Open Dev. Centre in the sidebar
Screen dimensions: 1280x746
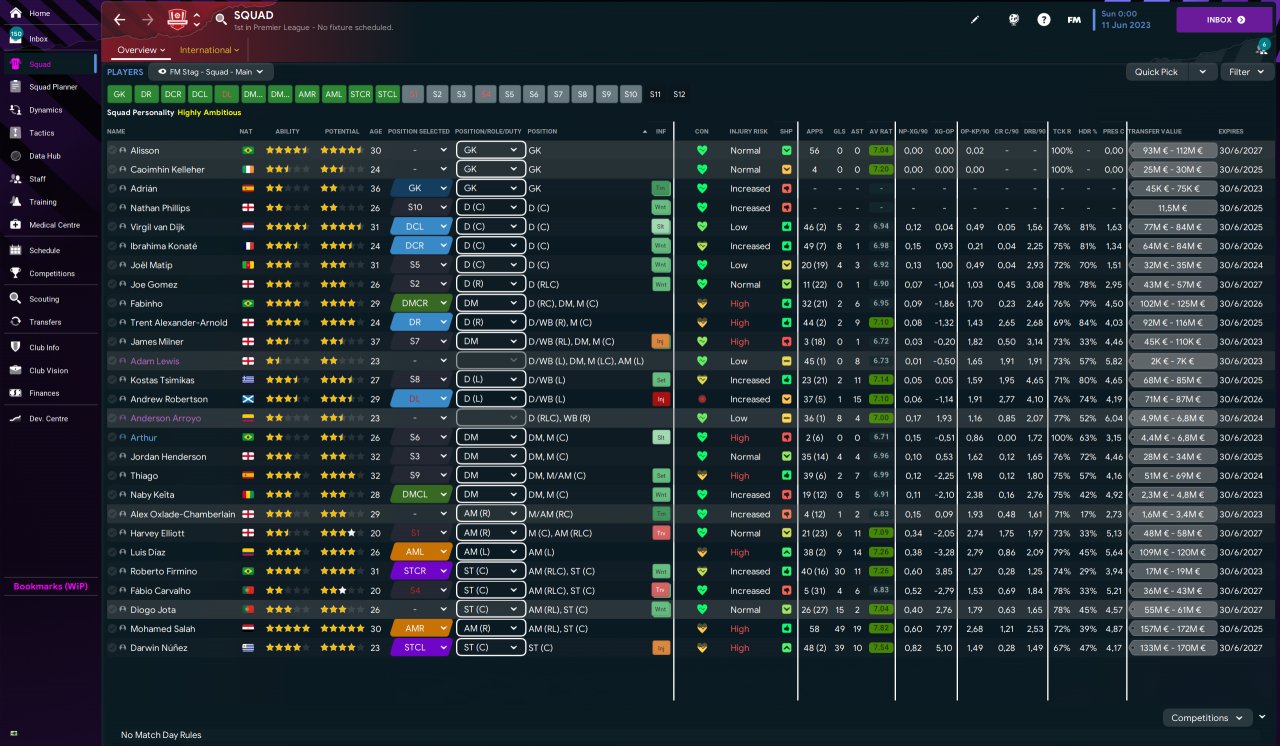[x=48, y=418]
